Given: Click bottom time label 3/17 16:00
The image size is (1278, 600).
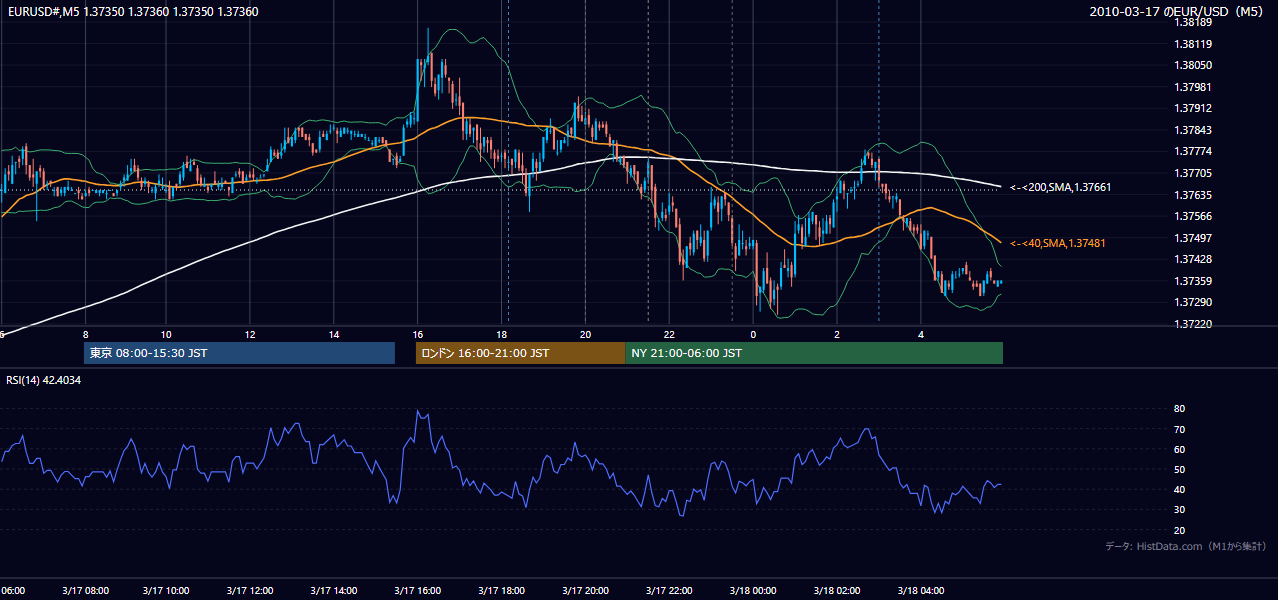Looking at the screenshot, I should coord(418,590).
